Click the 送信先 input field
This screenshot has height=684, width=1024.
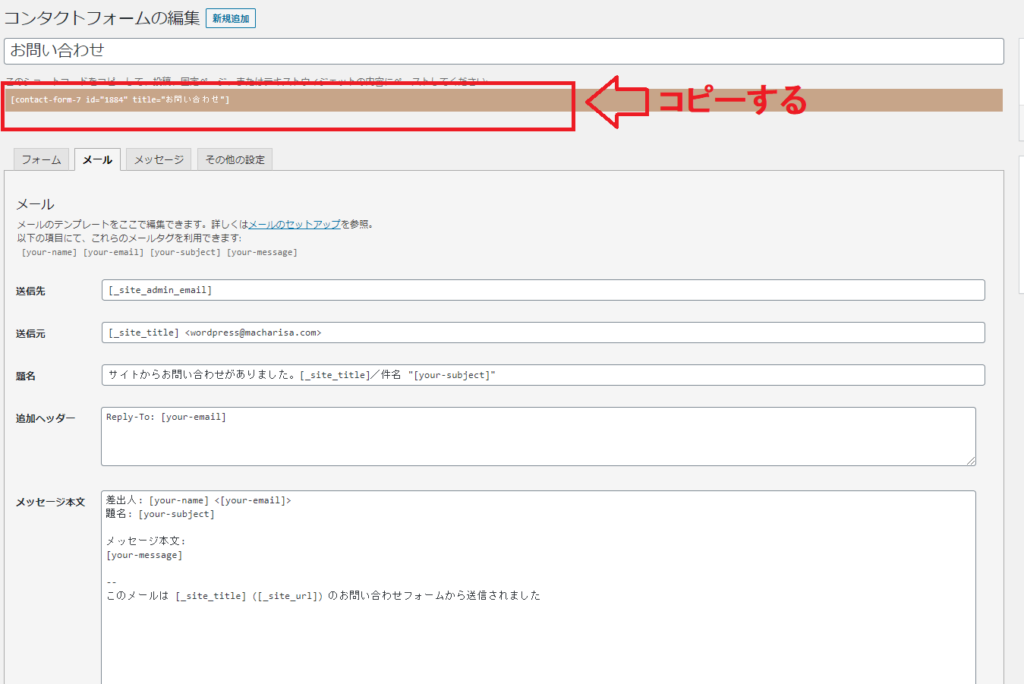[542, 290]
